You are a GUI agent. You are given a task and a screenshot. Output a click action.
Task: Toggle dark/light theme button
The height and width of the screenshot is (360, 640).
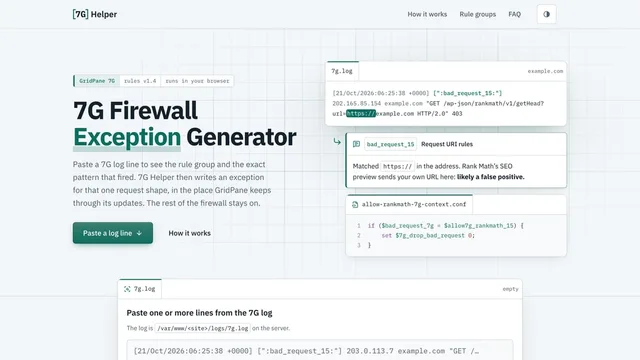coord(547,14)
